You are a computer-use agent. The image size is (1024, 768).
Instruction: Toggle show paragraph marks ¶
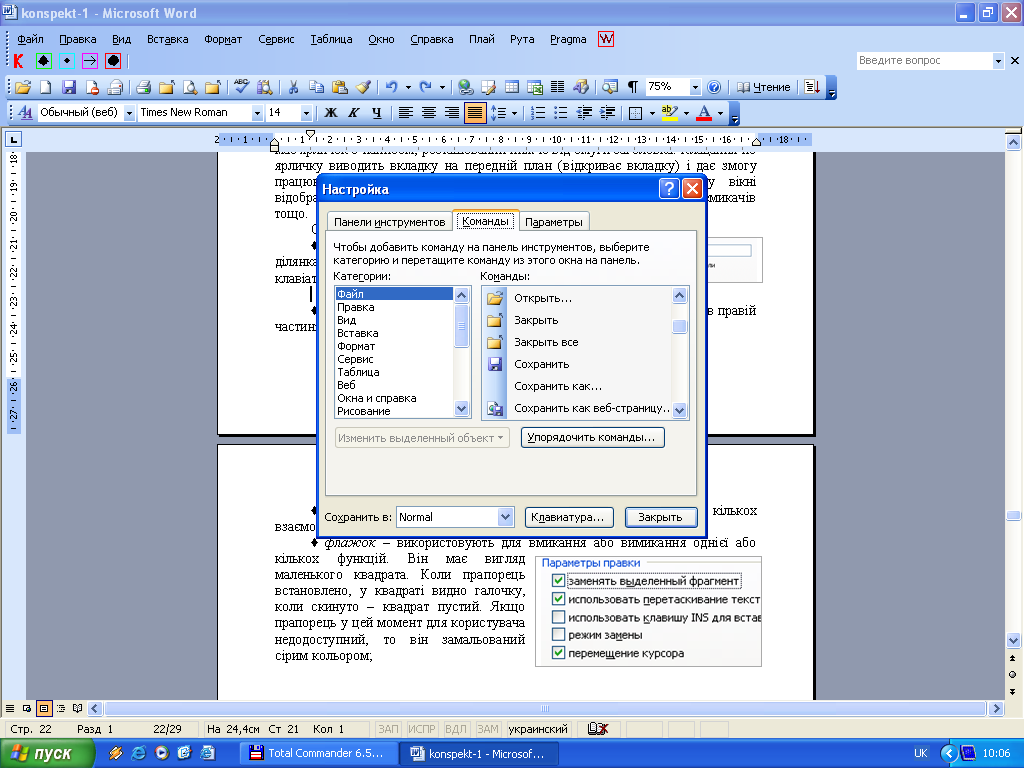tap(632, 87)
